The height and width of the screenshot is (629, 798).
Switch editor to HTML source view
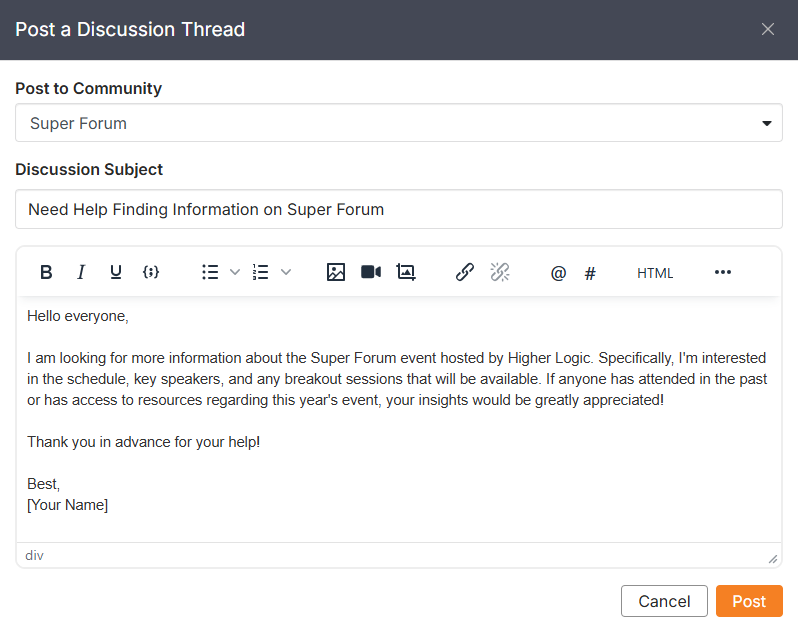pyautogui.click(x=655, y=273)
